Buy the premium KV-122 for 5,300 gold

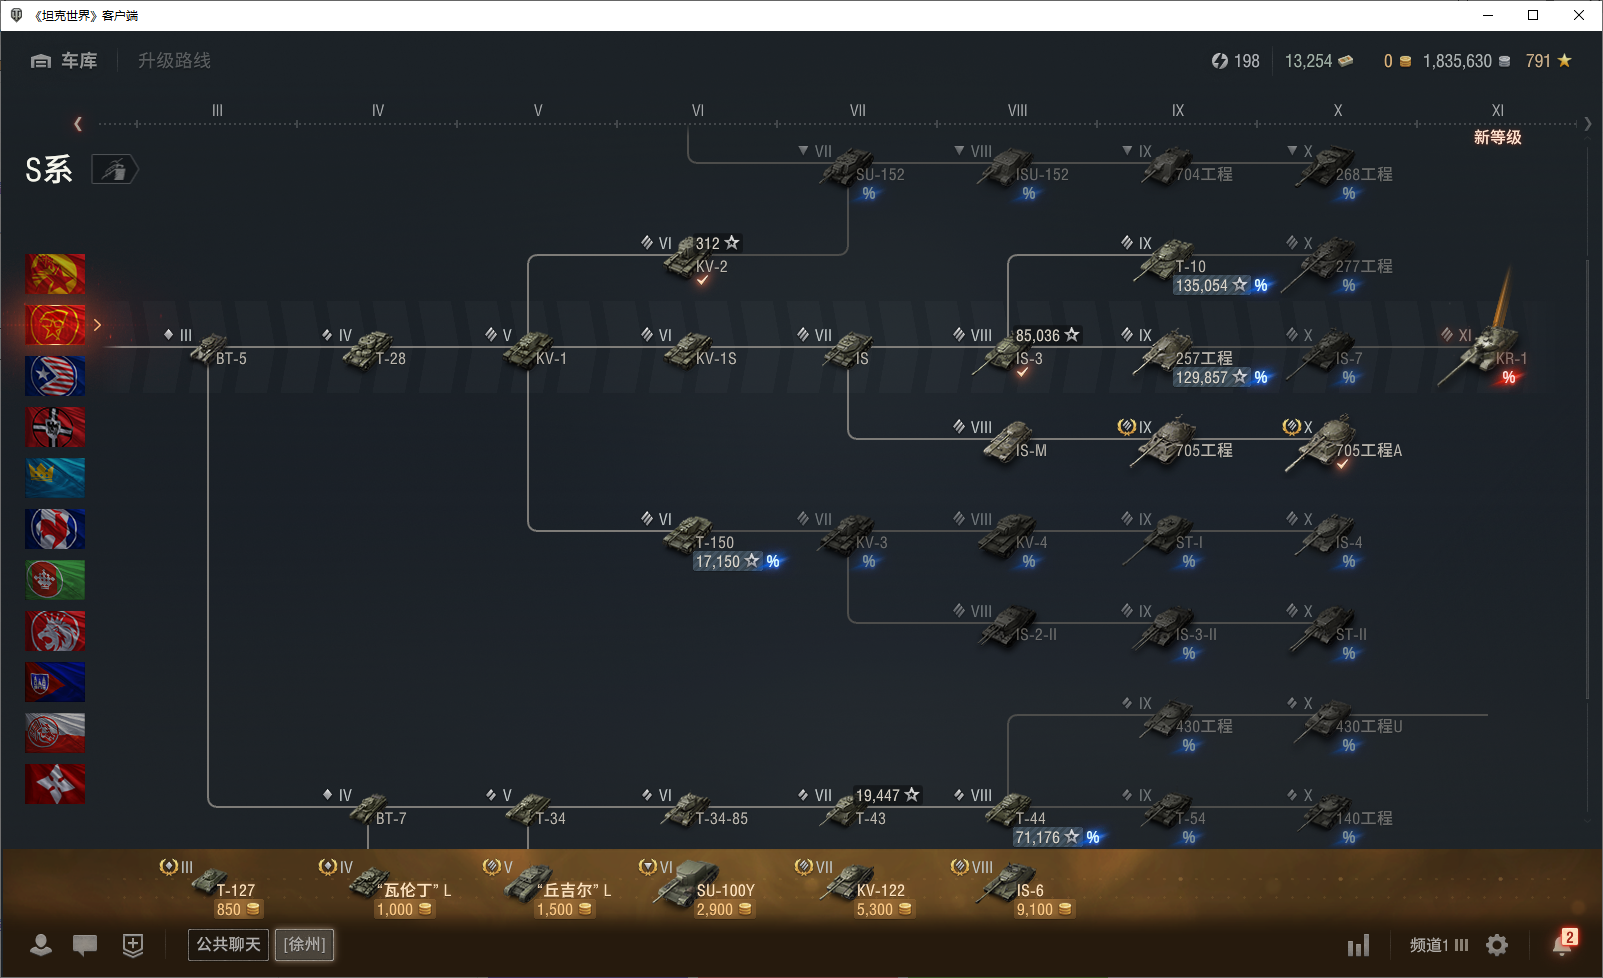click(x=856, y=888)
